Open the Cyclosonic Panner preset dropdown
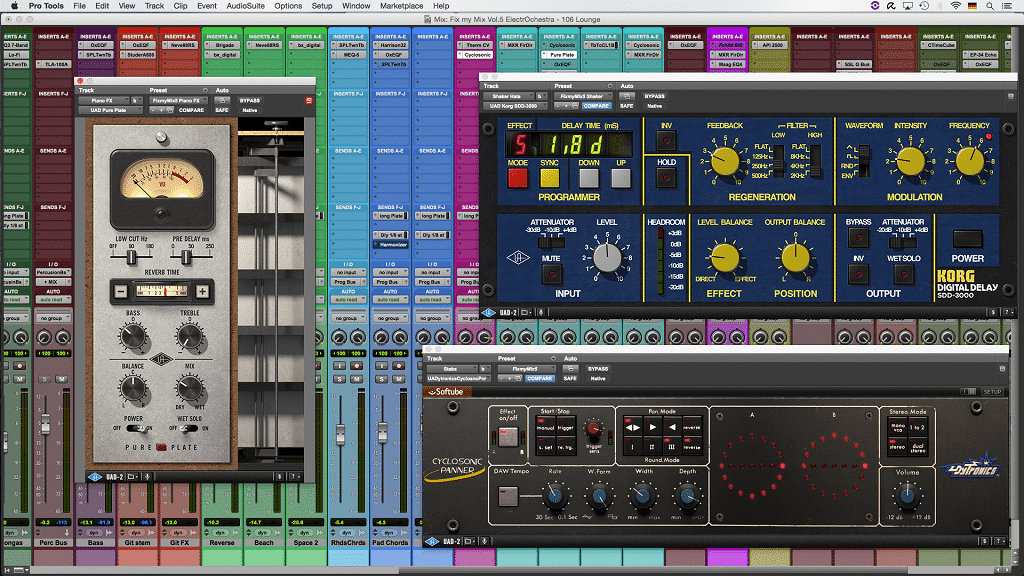Viewport: 1024px width, 576px height. coord(526,369)
